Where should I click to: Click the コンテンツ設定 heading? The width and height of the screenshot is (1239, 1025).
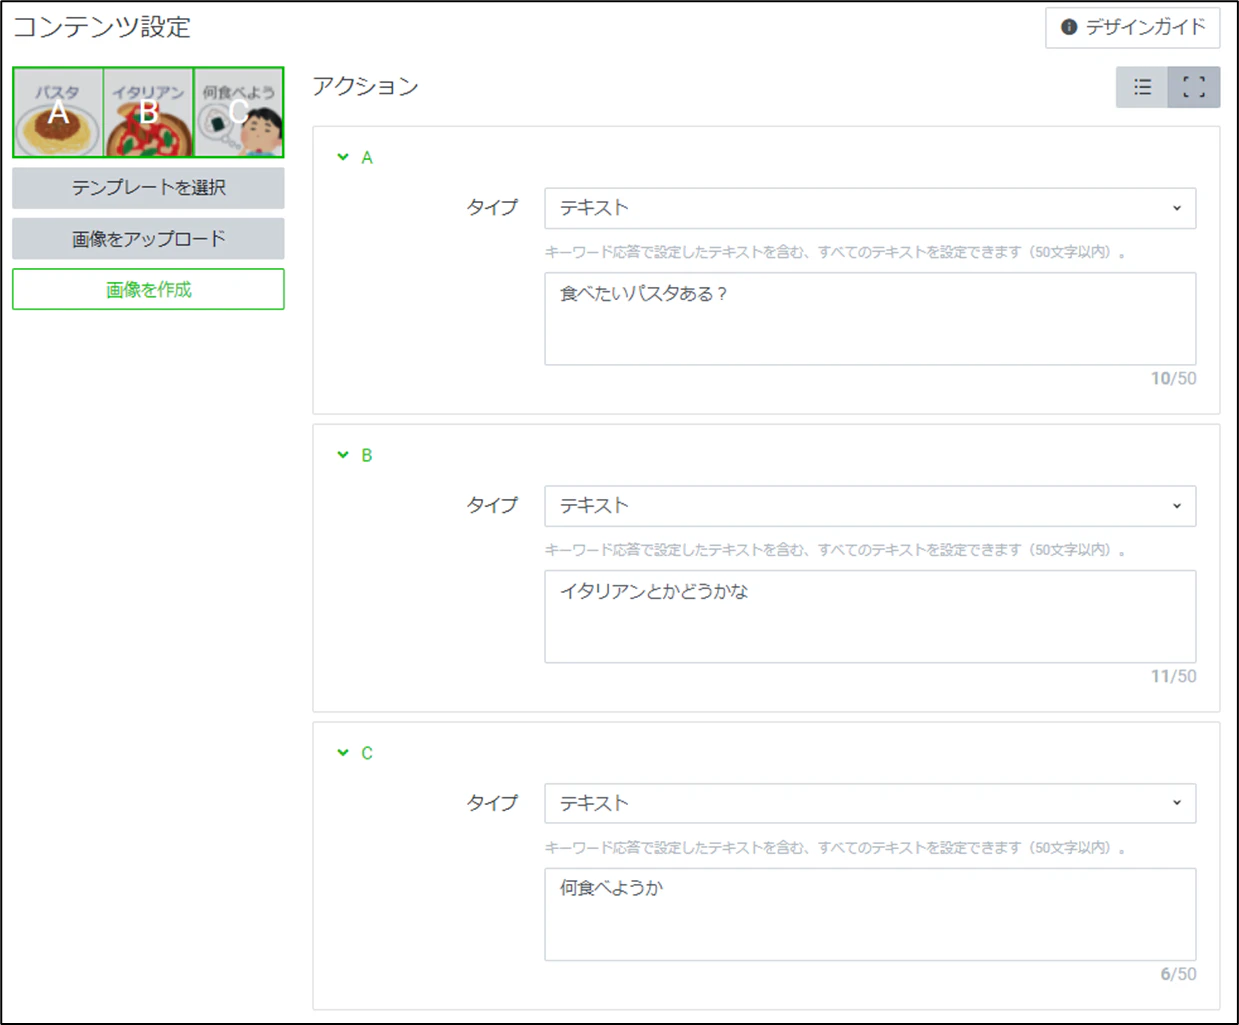point(102,27)
